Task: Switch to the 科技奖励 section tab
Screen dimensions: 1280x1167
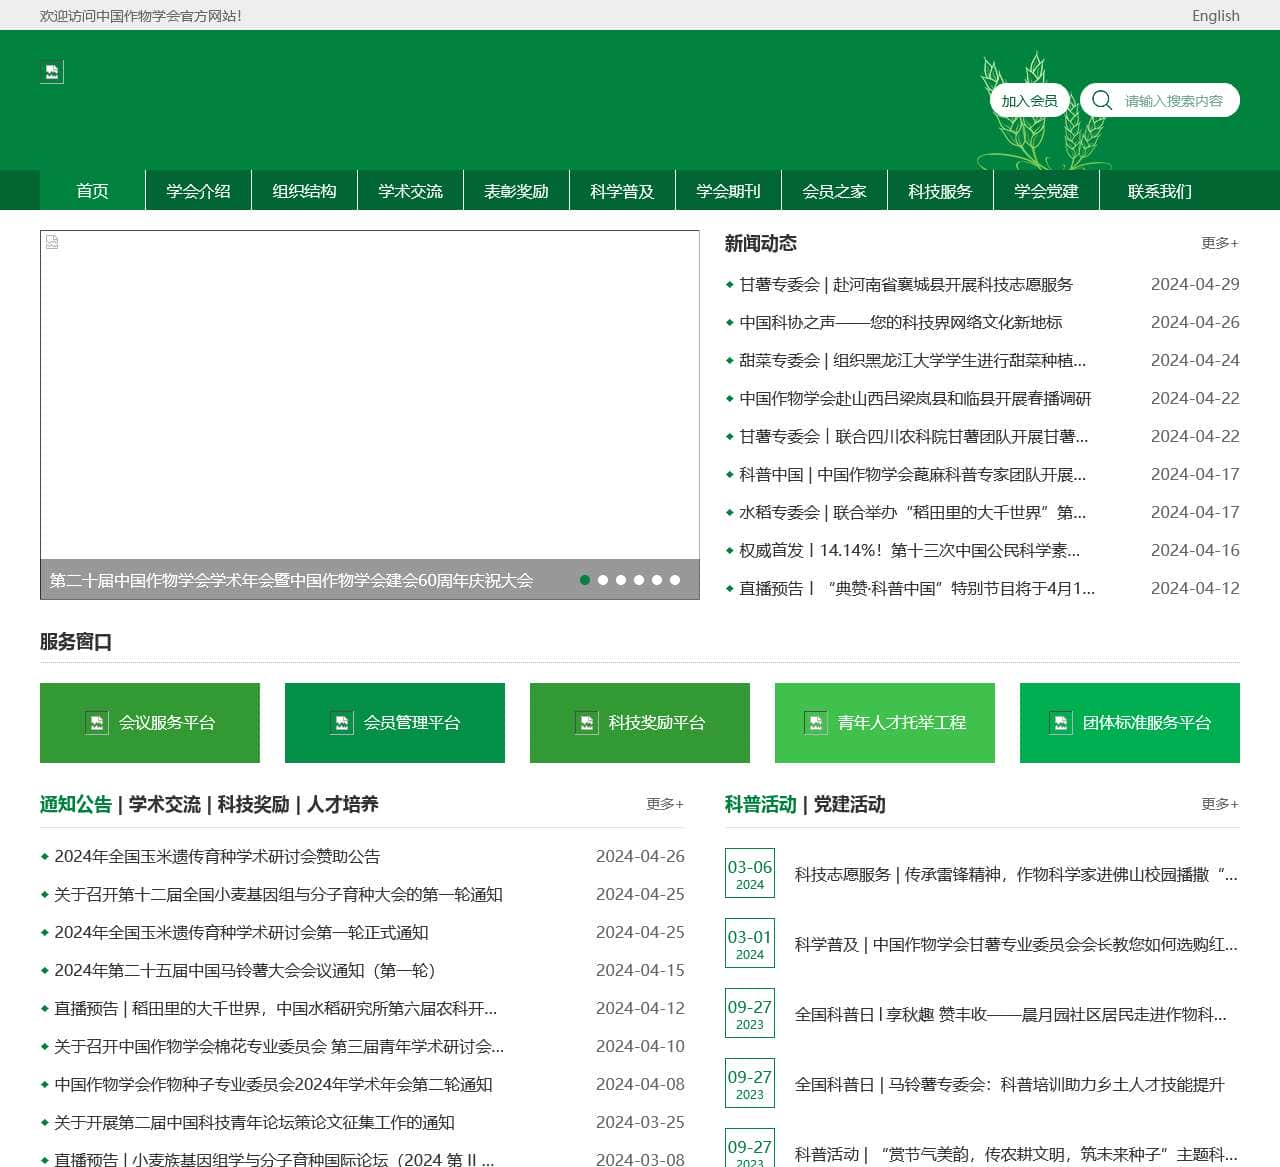Action: tap(254, 804)
